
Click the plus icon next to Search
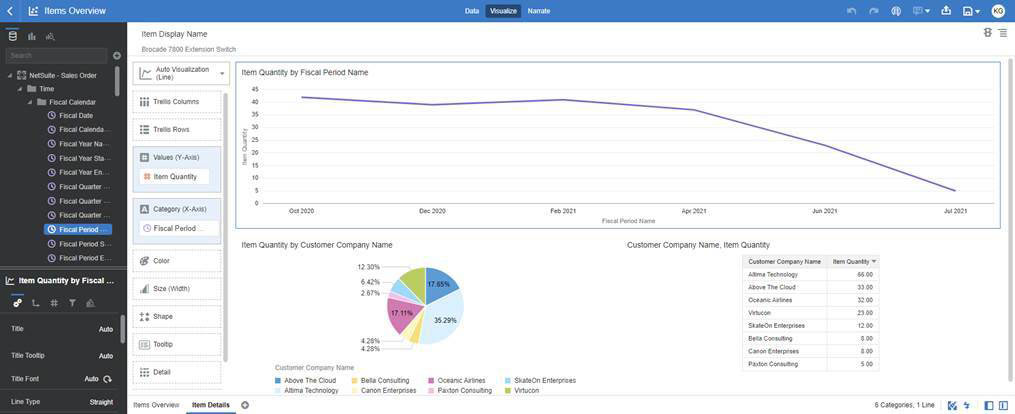(x=117, y=56)
